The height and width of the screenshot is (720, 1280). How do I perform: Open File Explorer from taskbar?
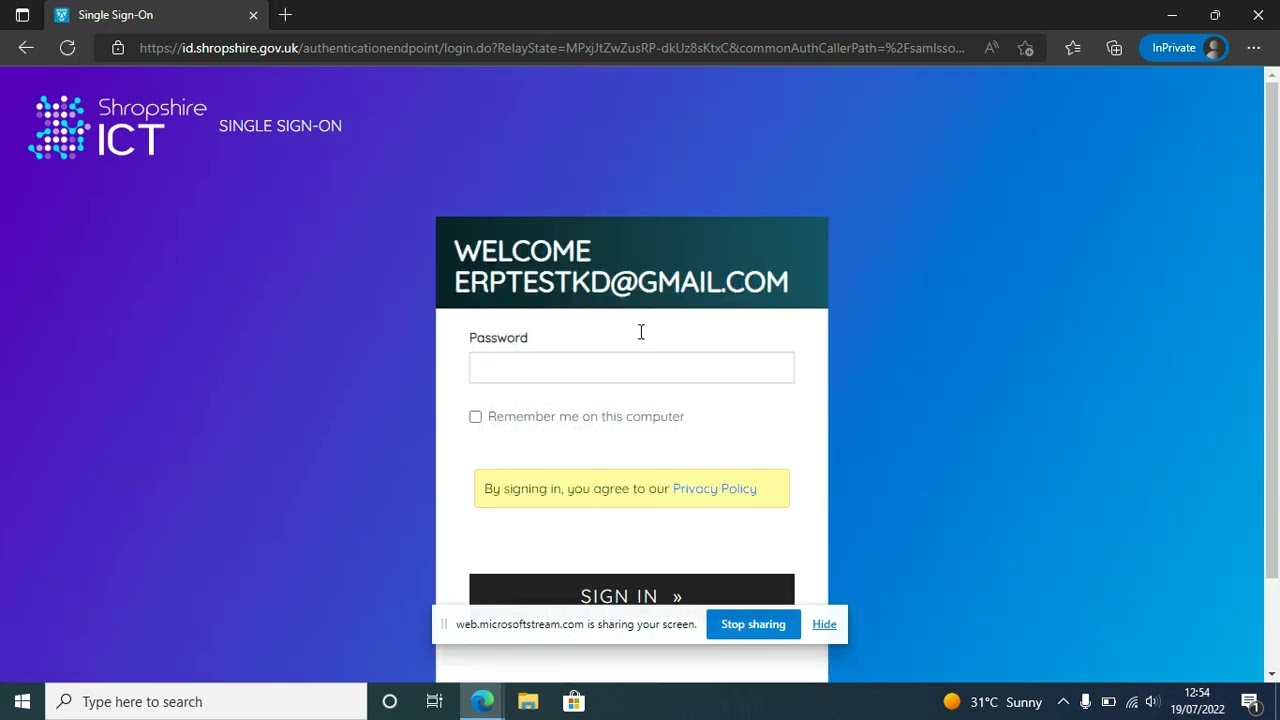pos(528,701)
